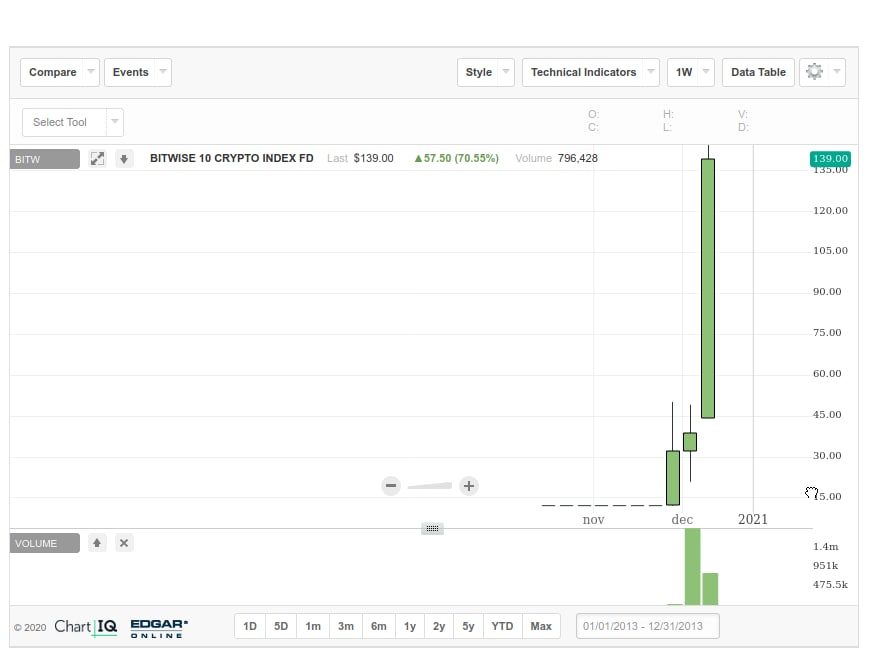Select the 6m range
The height and width of the screenshot is (670, 878).
[379, 626]
